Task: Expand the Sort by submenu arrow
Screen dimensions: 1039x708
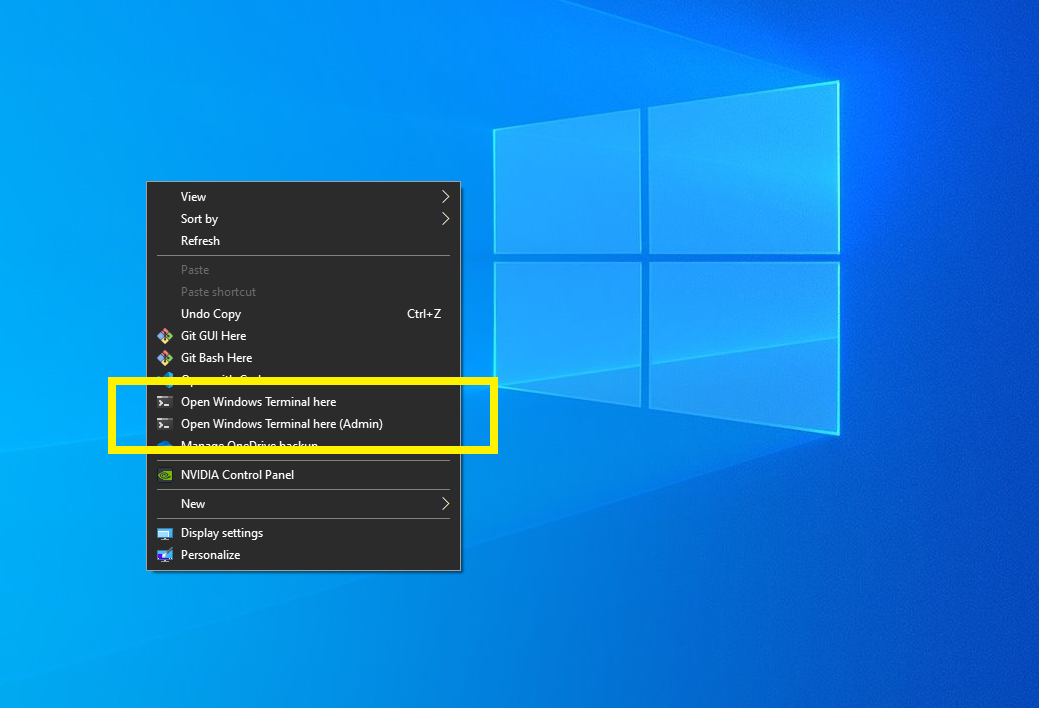Action: click(x=445, y=219)
